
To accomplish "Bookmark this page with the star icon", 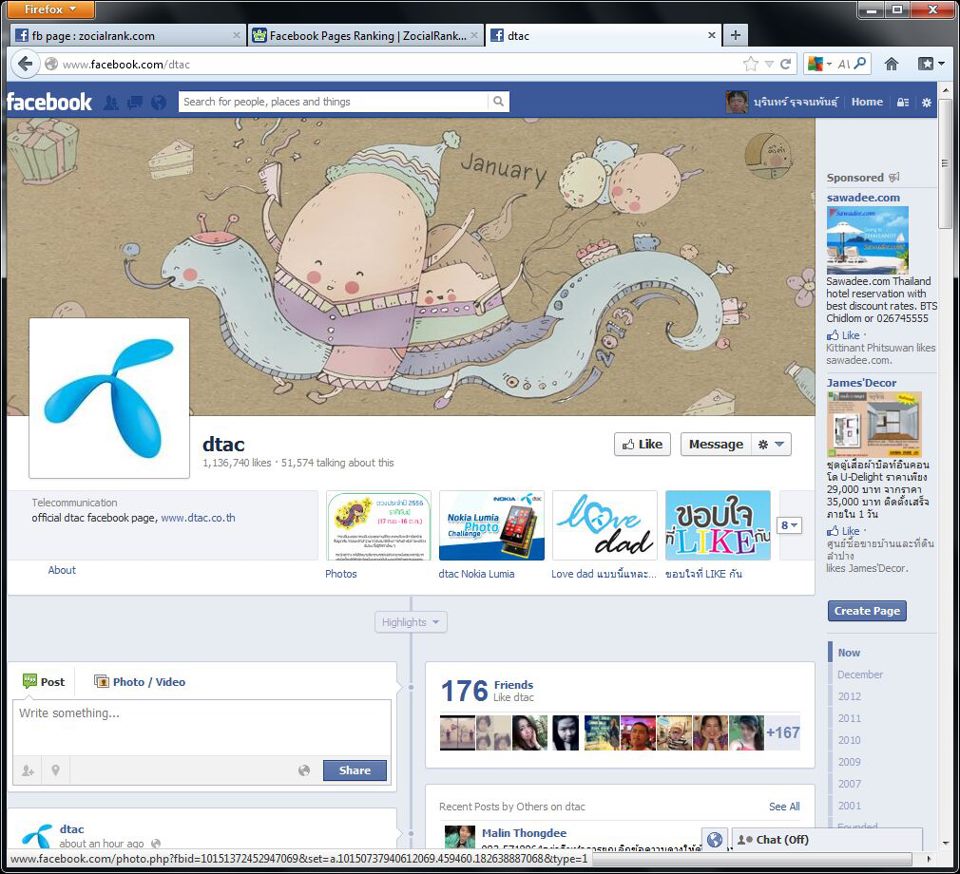I will [751, 64].
